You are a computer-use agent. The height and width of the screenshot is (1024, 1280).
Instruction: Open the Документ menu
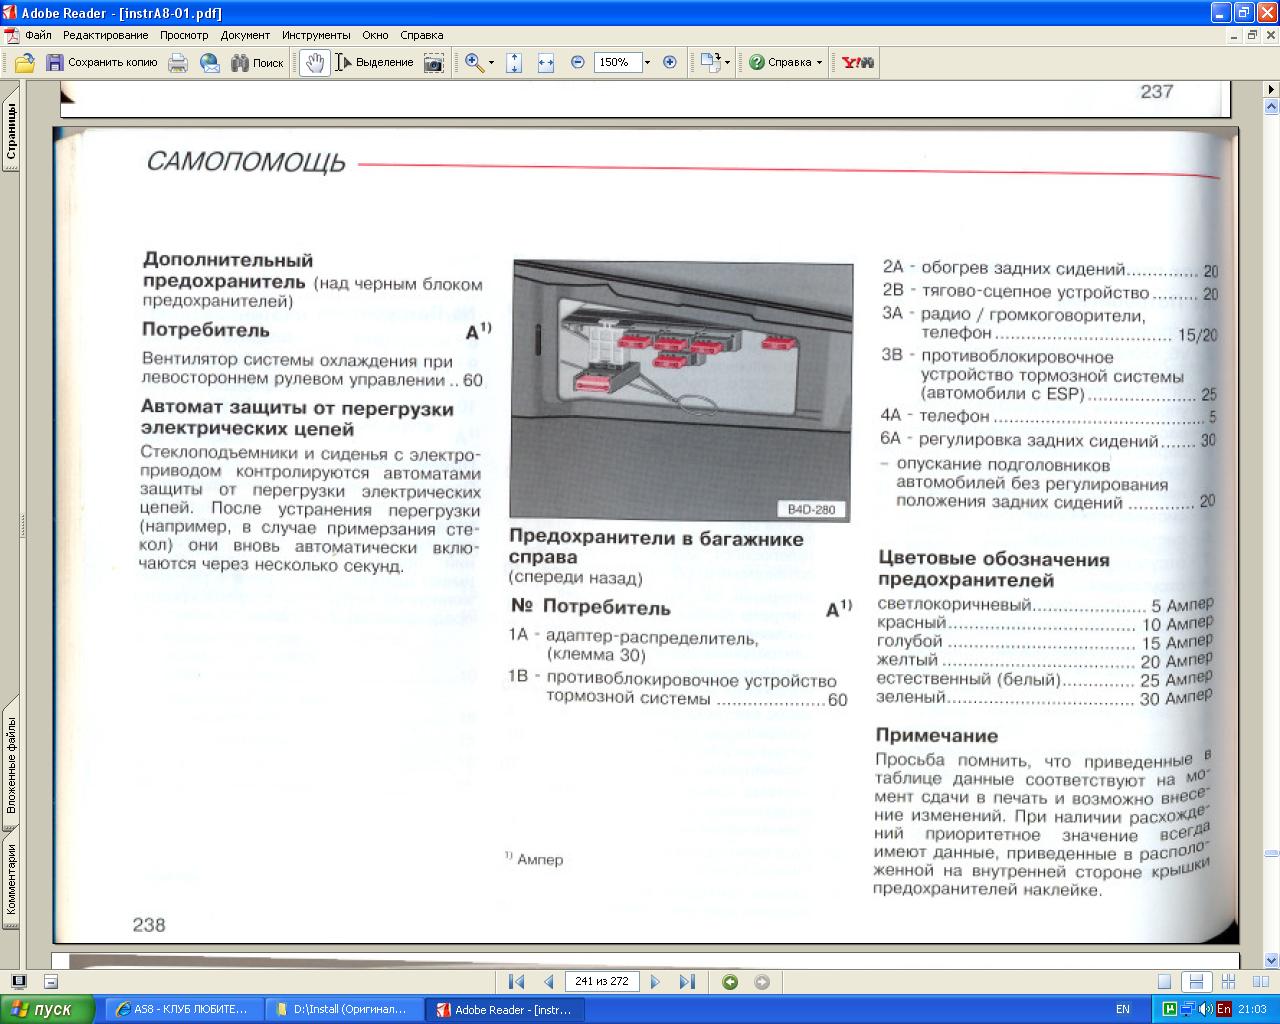(x=245, y=35)
